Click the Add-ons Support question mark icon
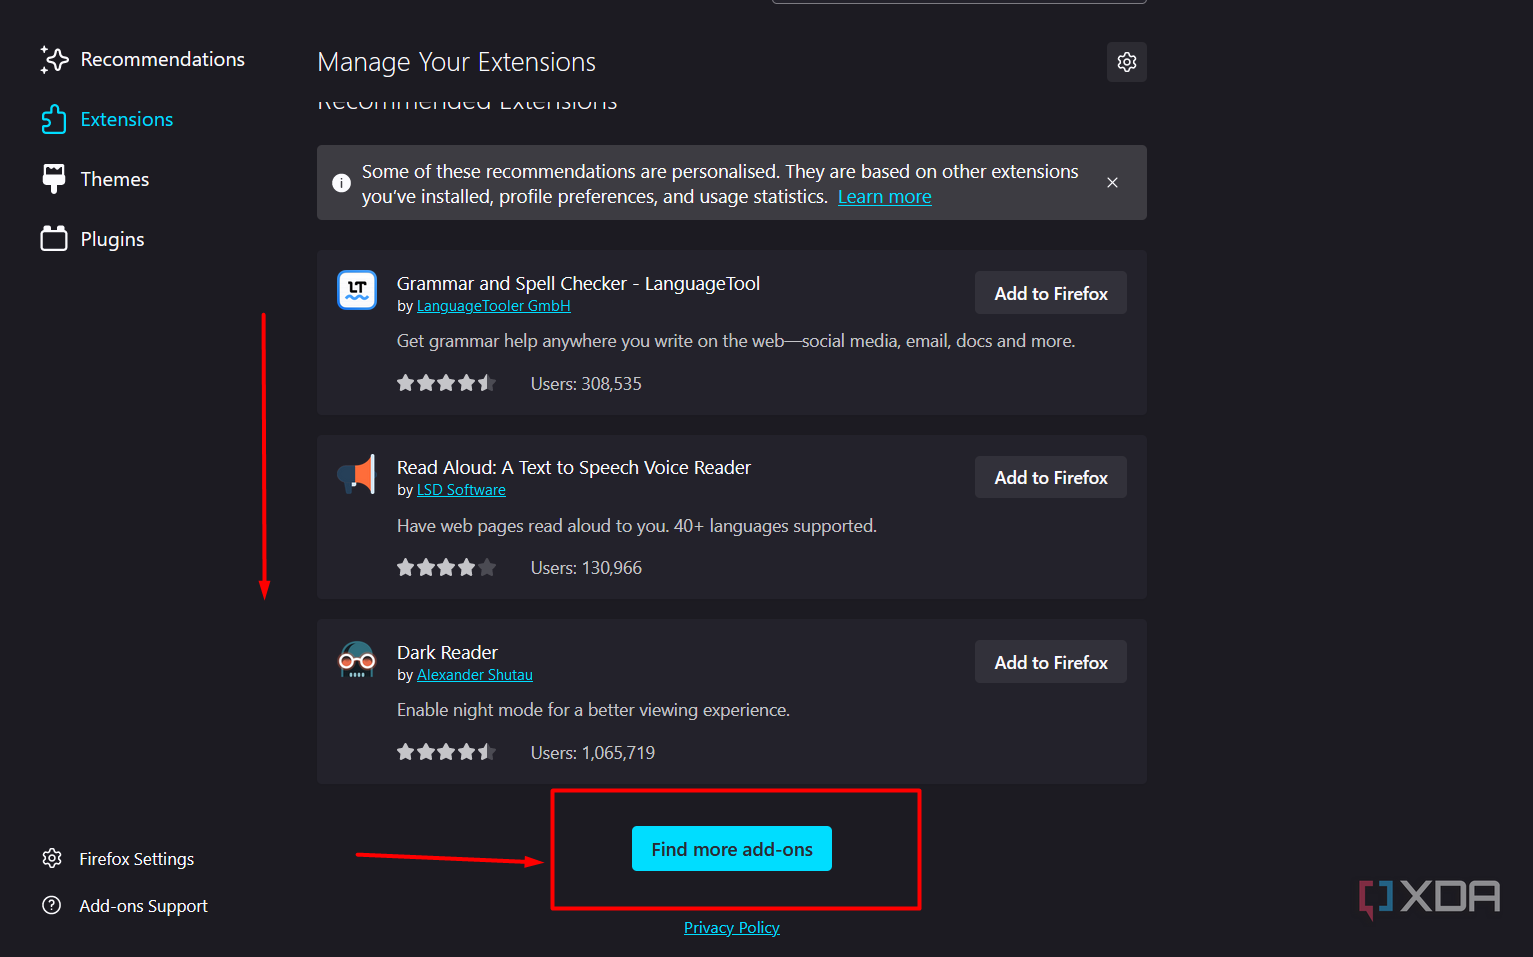 pos(52,905)
